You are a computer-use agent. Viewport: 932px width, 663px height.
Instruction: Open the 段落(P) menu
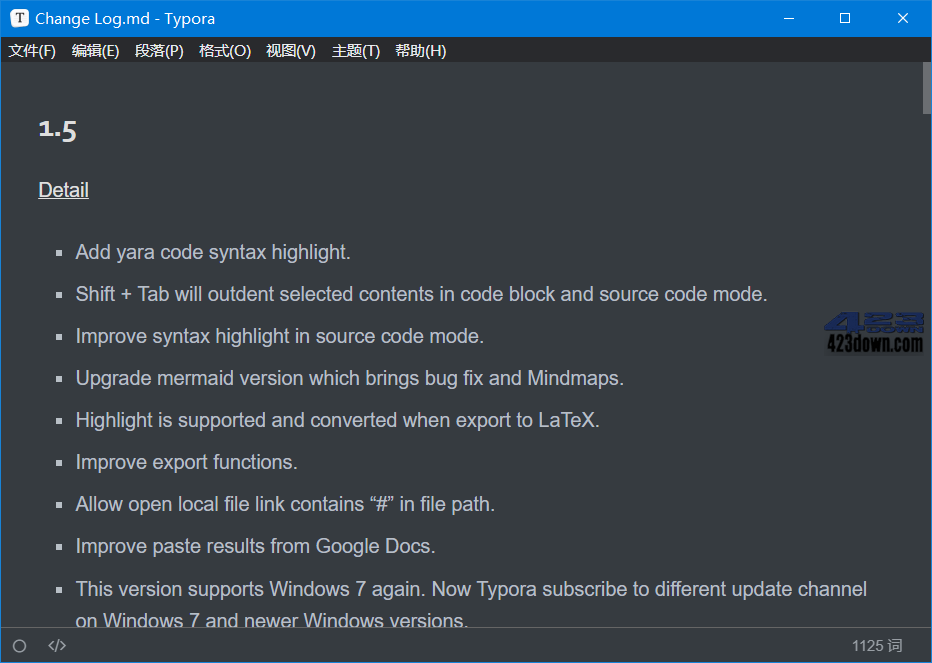click(x=158, y=50)
